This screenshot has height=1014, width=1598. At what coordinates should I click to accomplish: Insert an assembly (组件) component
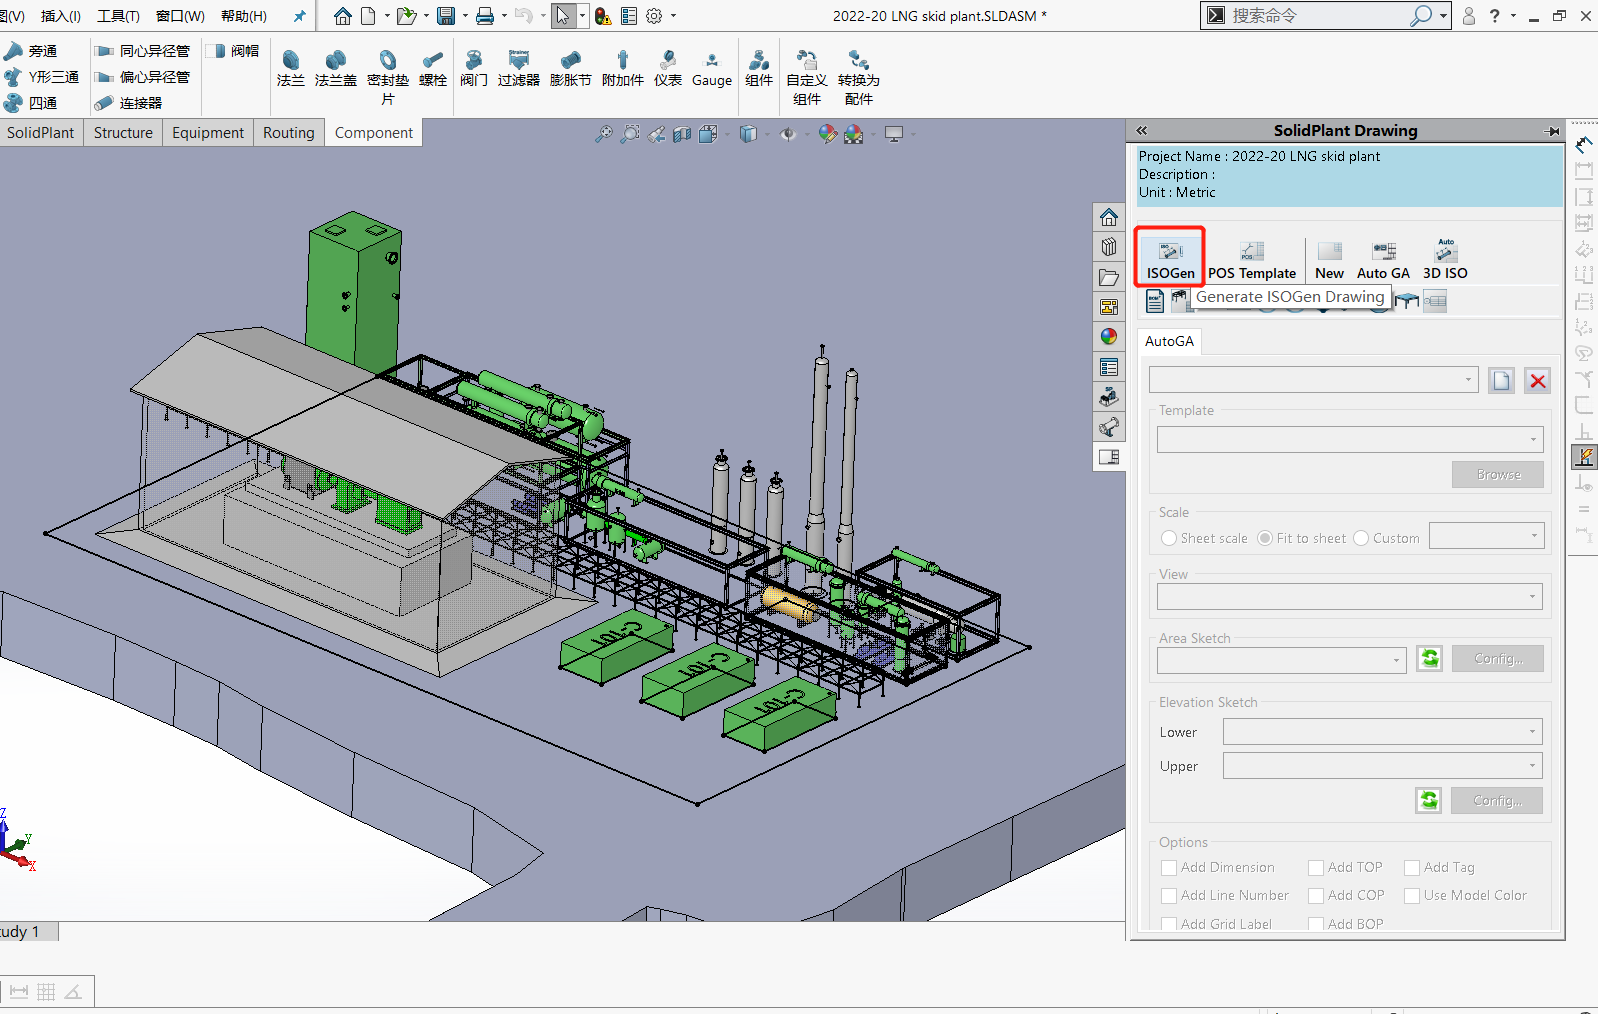coord(758,68)
